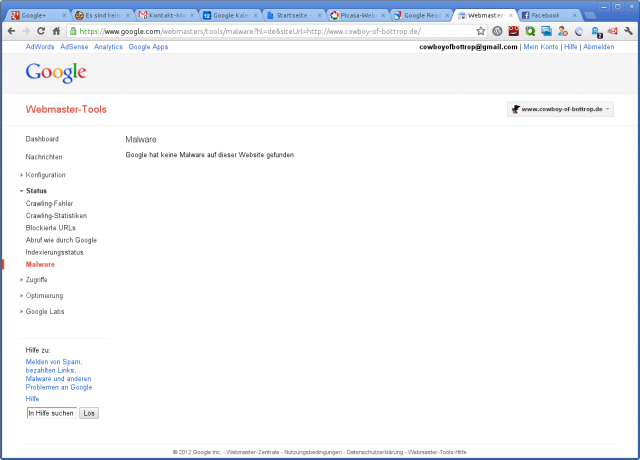Reload the page with refresh button
Image resolution: width=640 pixels, height=460 pixels.
[x=41, y=31]
